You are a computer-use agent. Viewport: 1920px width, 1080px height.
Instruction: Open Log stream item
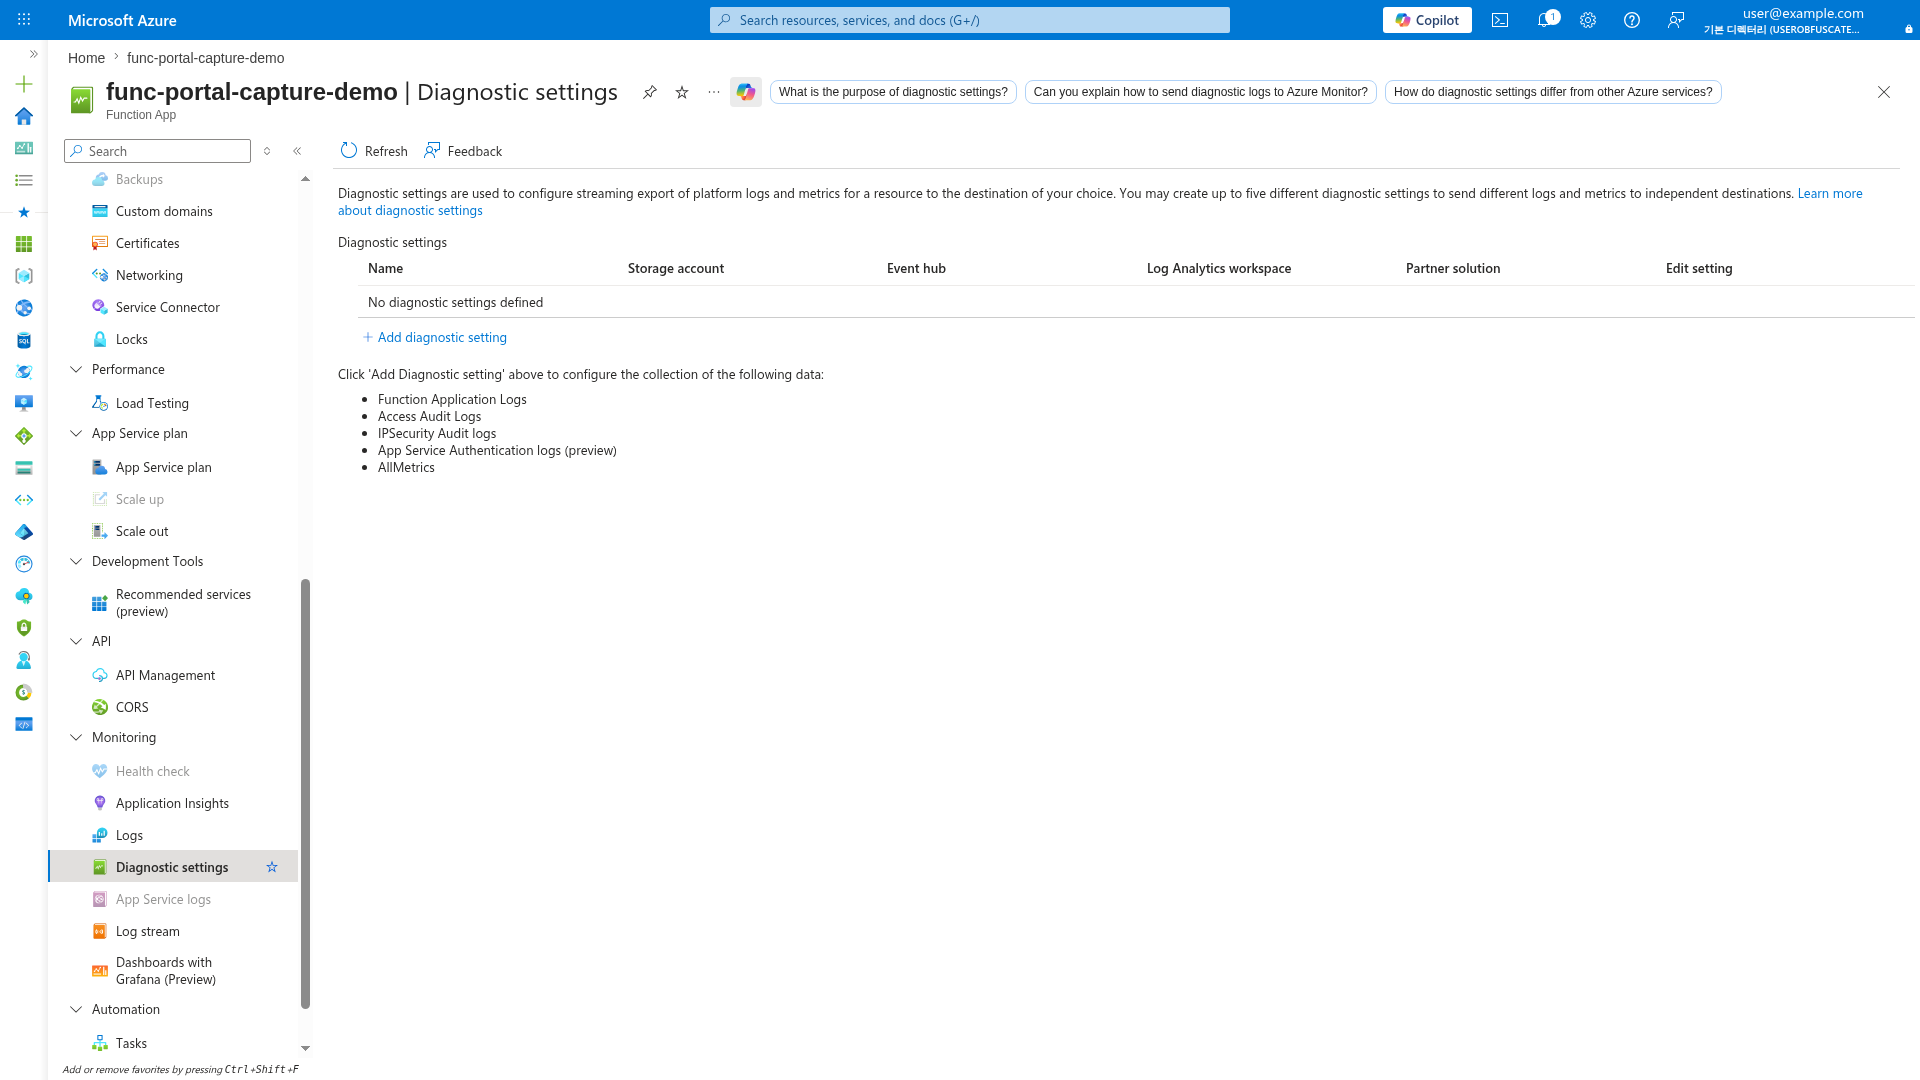pos(173,931)
